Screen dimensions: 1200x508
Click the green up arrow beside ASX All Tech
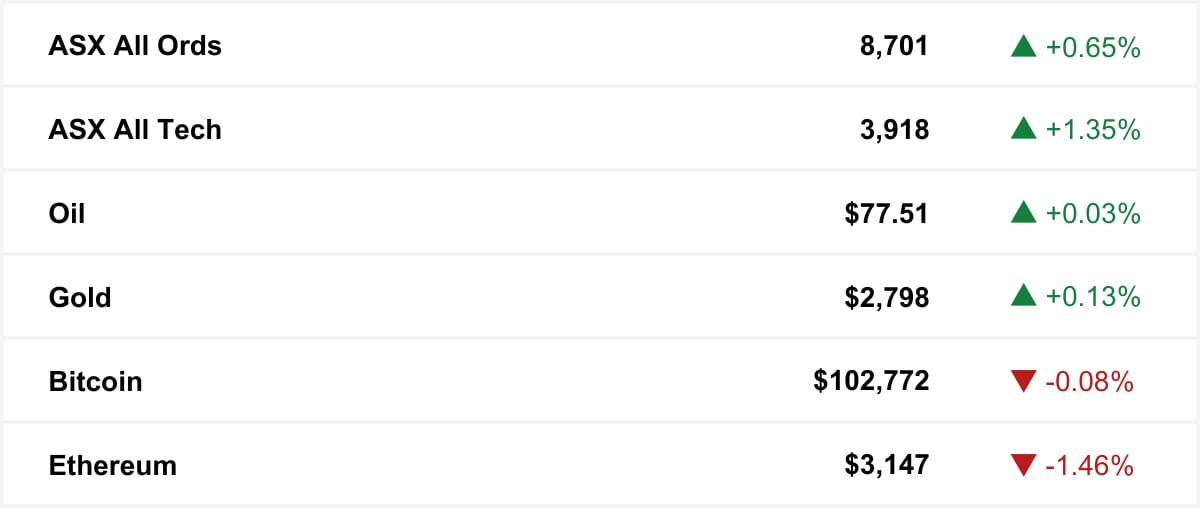[x=1023, y=130]
